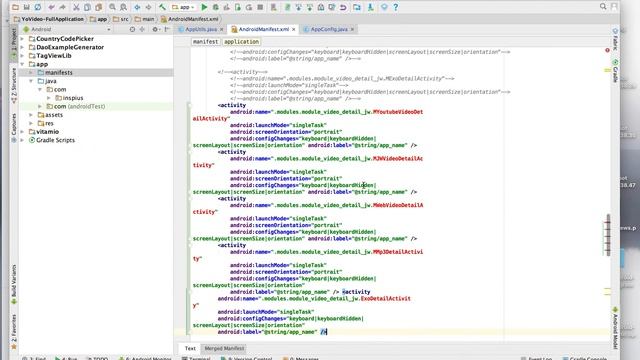Click the Synchronize toolbar icon
This screenshot has width=640, height=360.
tap(38, 7)
